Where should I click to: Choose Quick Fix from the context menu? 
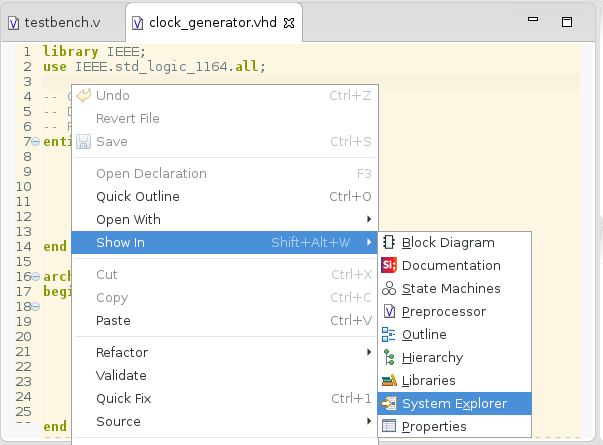pos(225,398)
